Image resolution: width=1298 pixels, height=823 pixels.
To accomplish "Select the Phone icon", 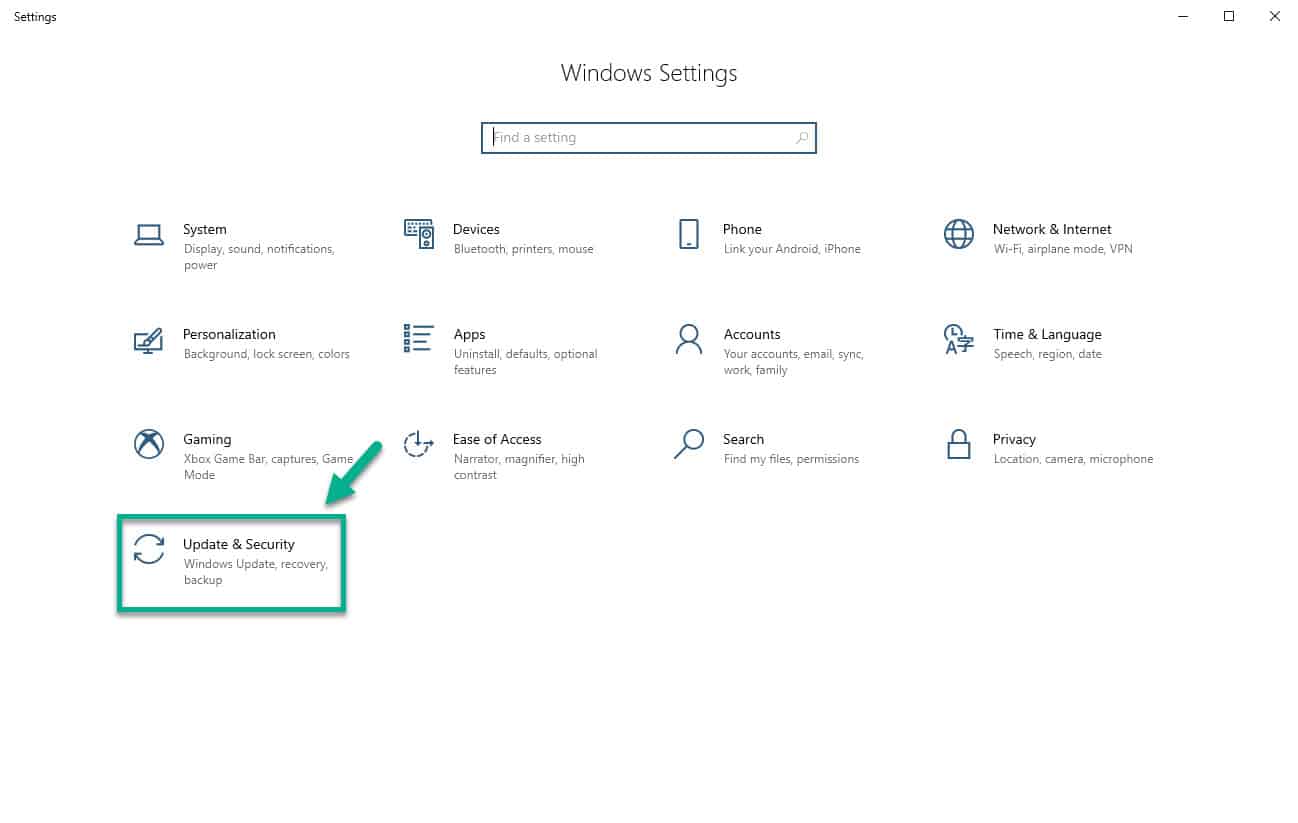I will click(689, 234).
